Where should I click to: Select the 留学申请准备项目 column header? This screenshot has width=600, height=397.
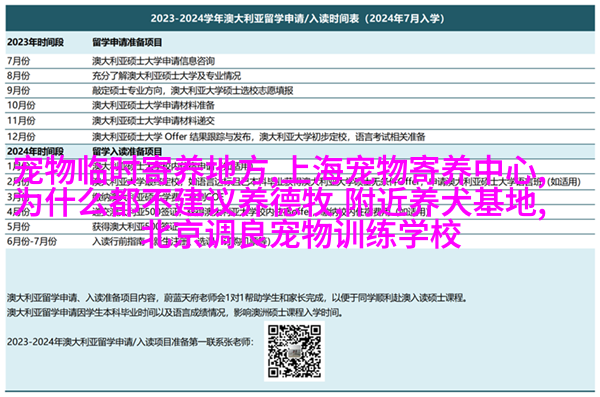pos(127,42)
